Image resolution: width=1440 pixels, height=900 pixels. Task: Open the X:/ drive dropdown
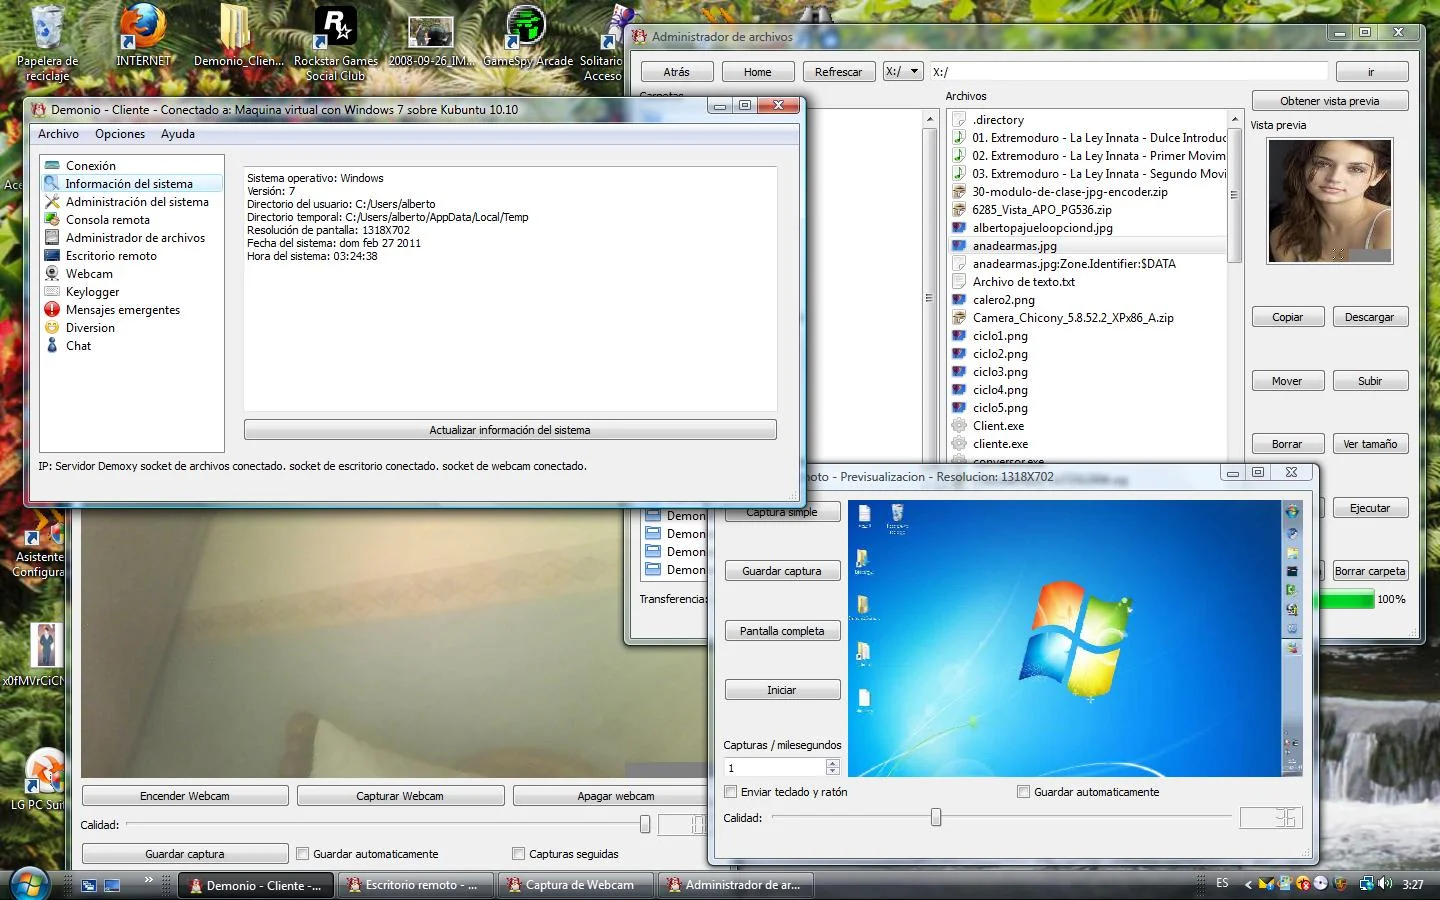click(902, 72)
